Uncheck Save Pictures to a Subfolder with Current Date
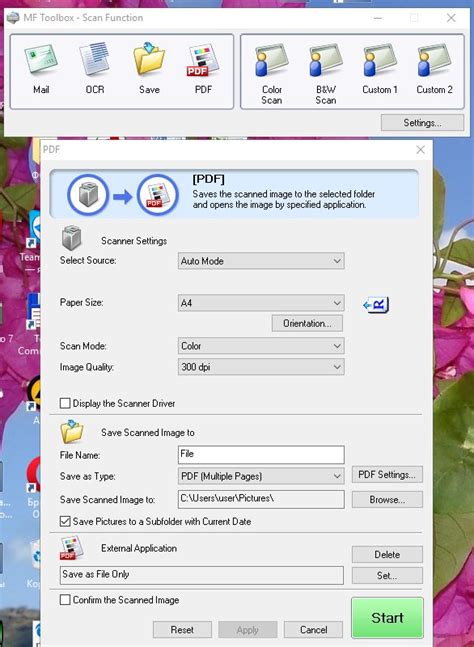The height and width of the screenshot is (647, 474). pos(65,521)
